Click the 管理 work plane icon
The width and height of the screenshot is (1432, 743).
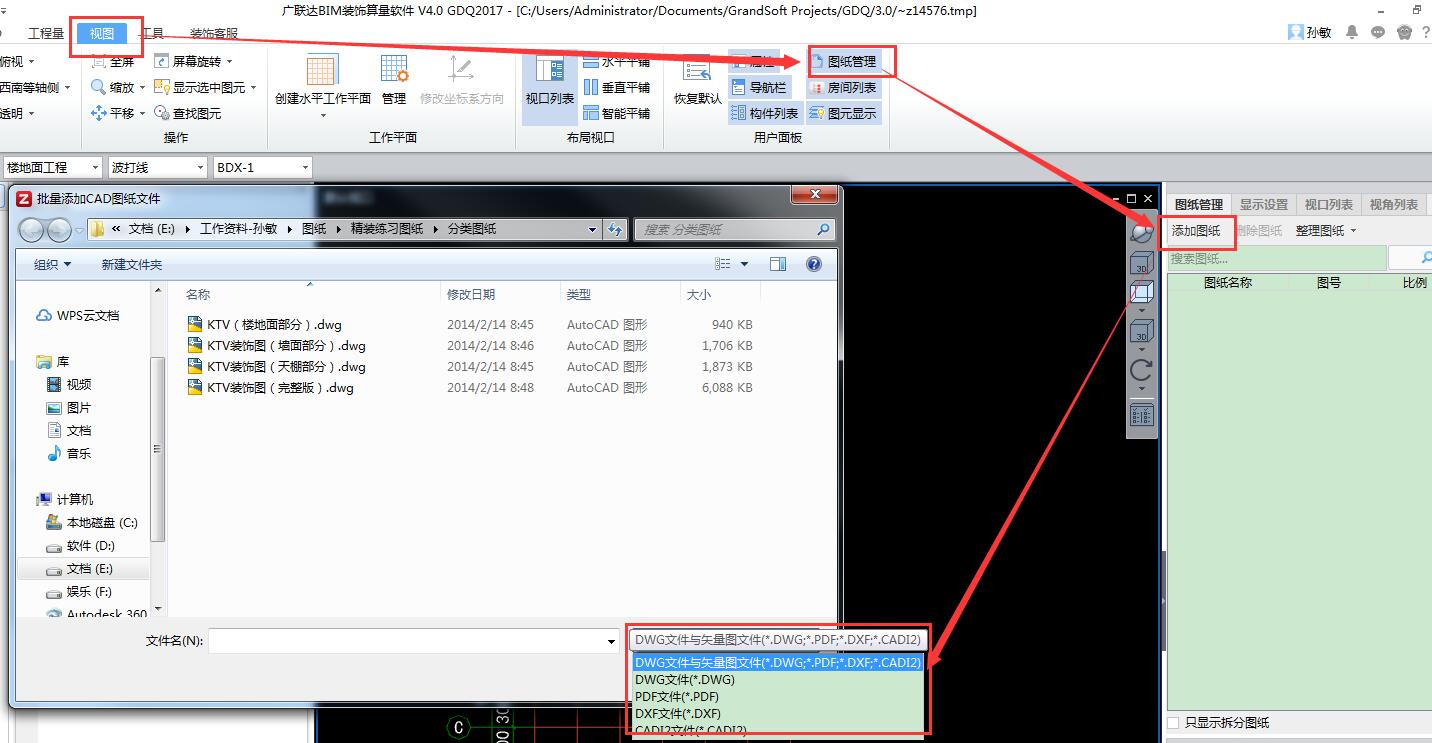394,70
